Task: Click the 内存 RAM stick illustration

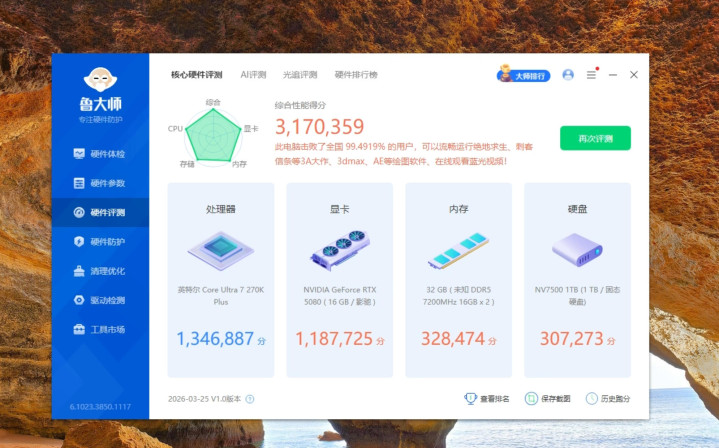Action: 459,251
